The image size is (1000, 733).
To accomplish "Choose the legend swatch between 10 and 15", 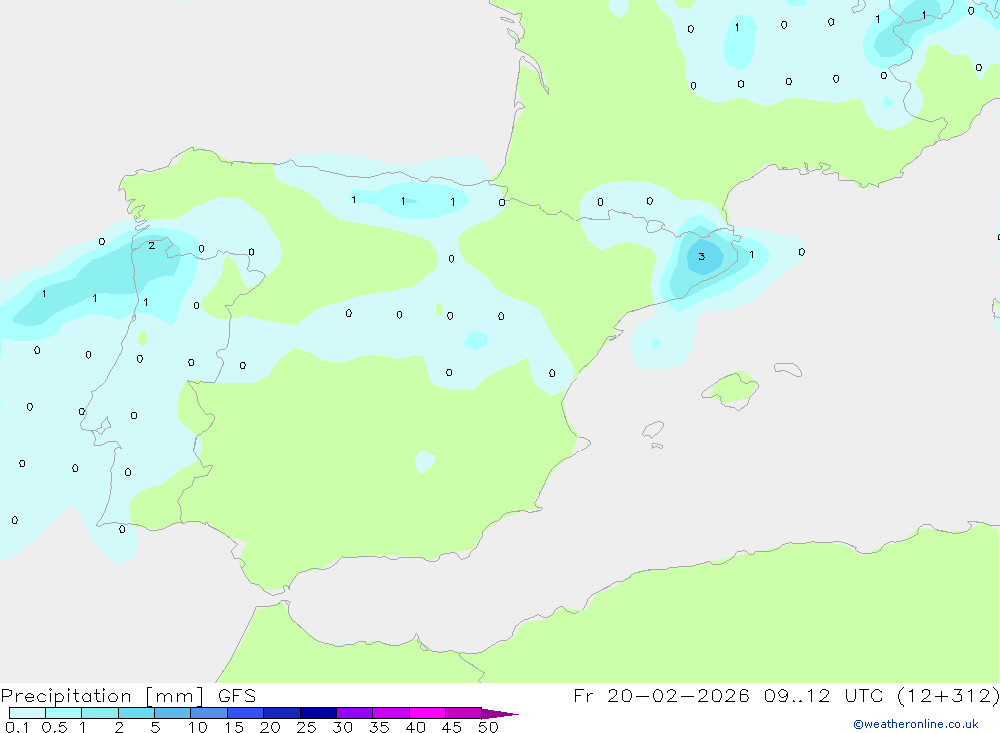I will click(209, 713).
